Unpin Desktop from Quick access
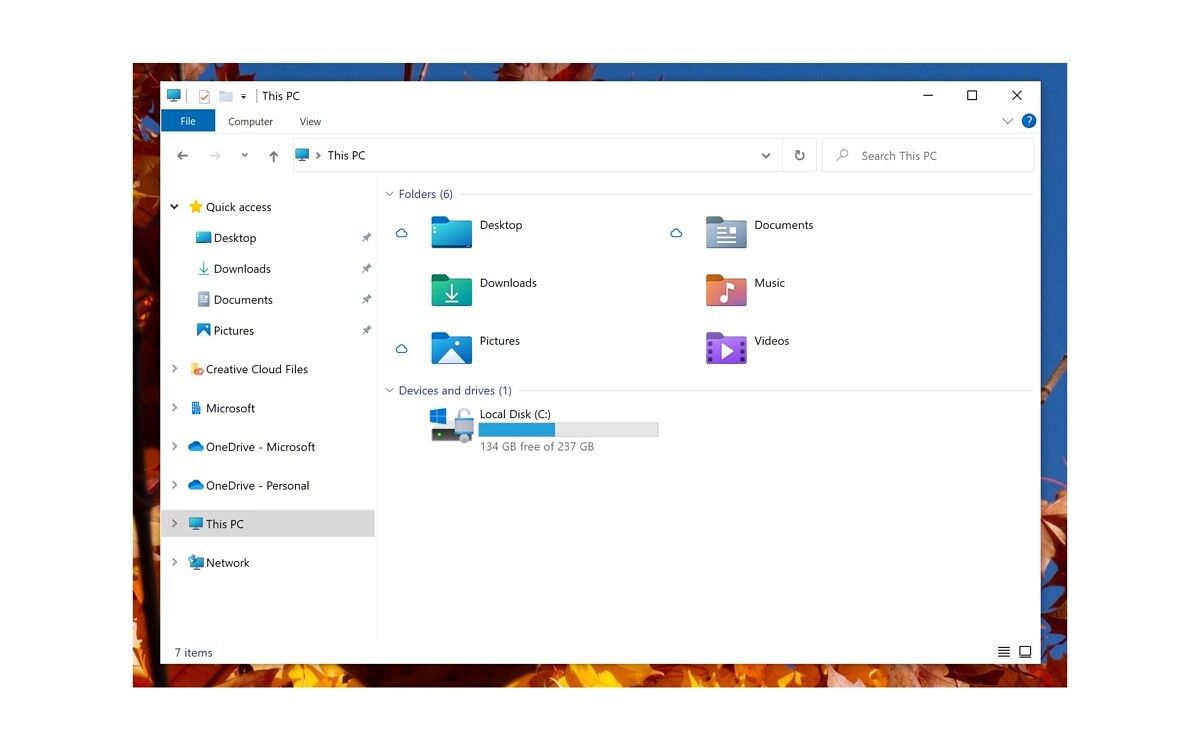 point(366,238)
